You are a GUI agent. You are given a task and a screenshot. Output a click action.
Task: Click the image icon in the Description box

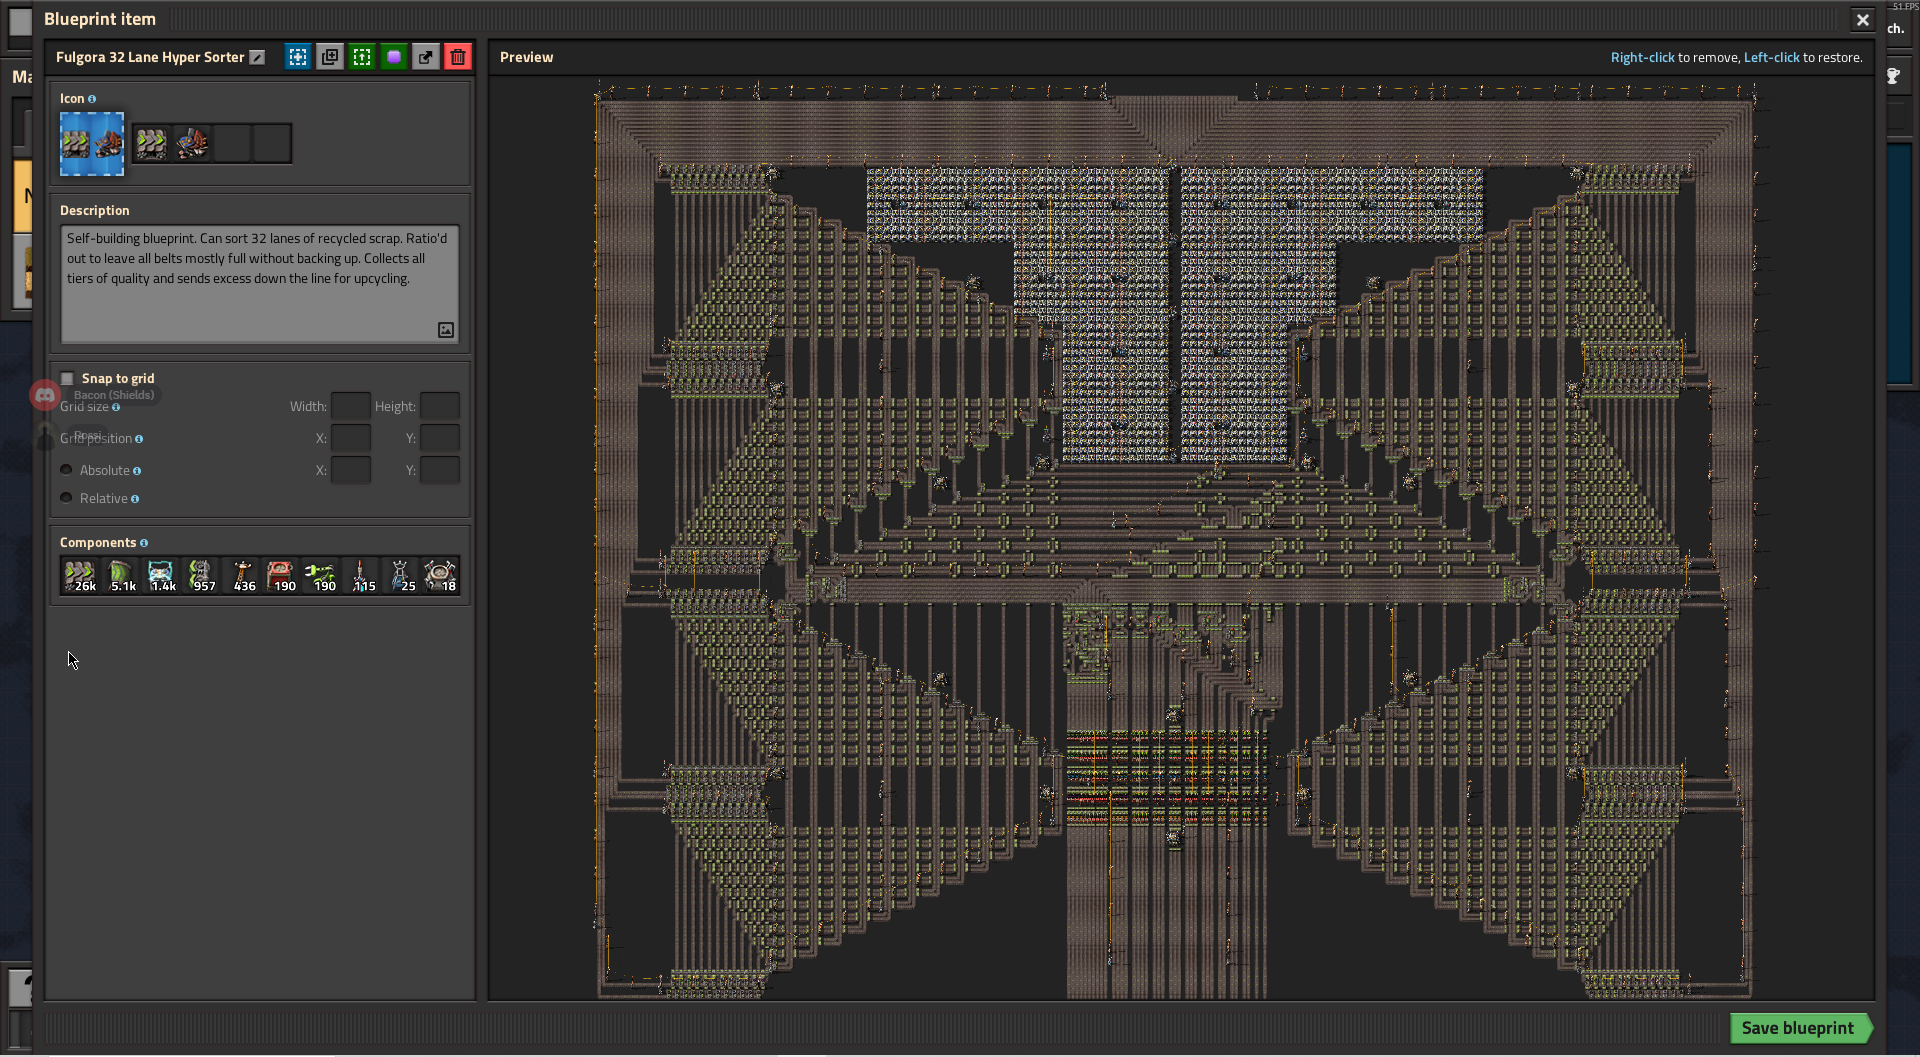coord(446,330)
